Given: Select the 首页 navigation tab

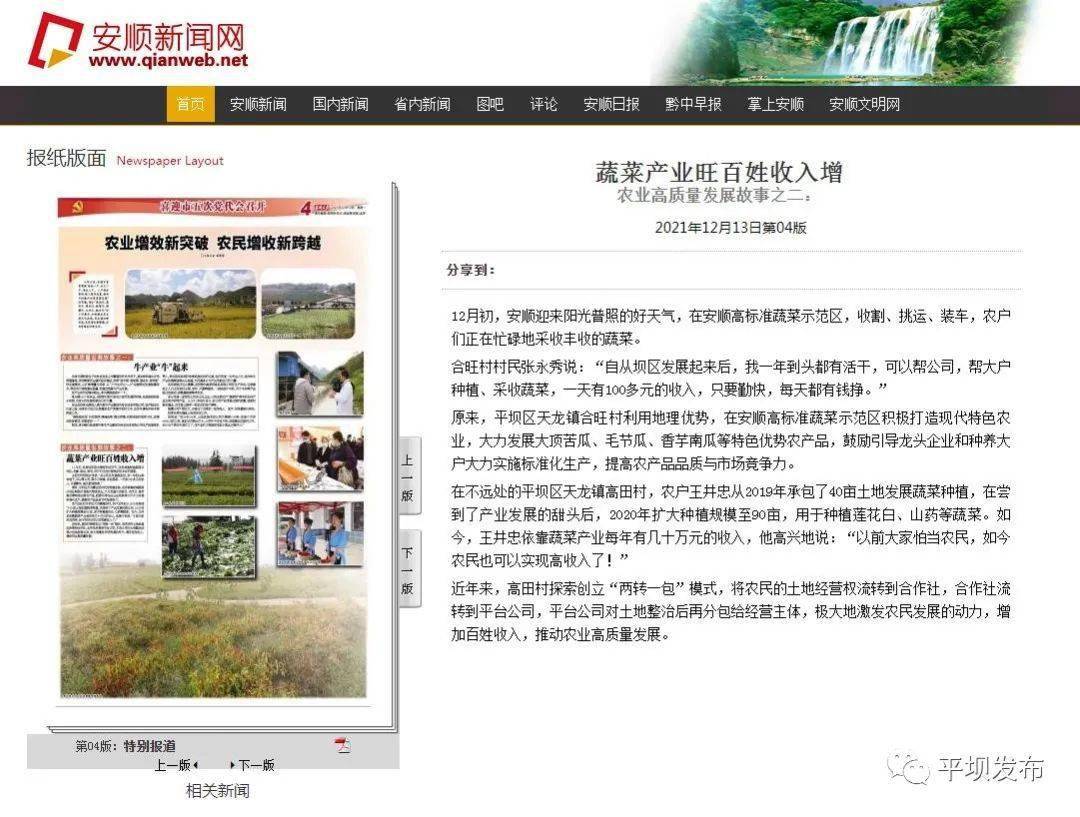Looking at the screenshot, I should (x=191, y=104).
